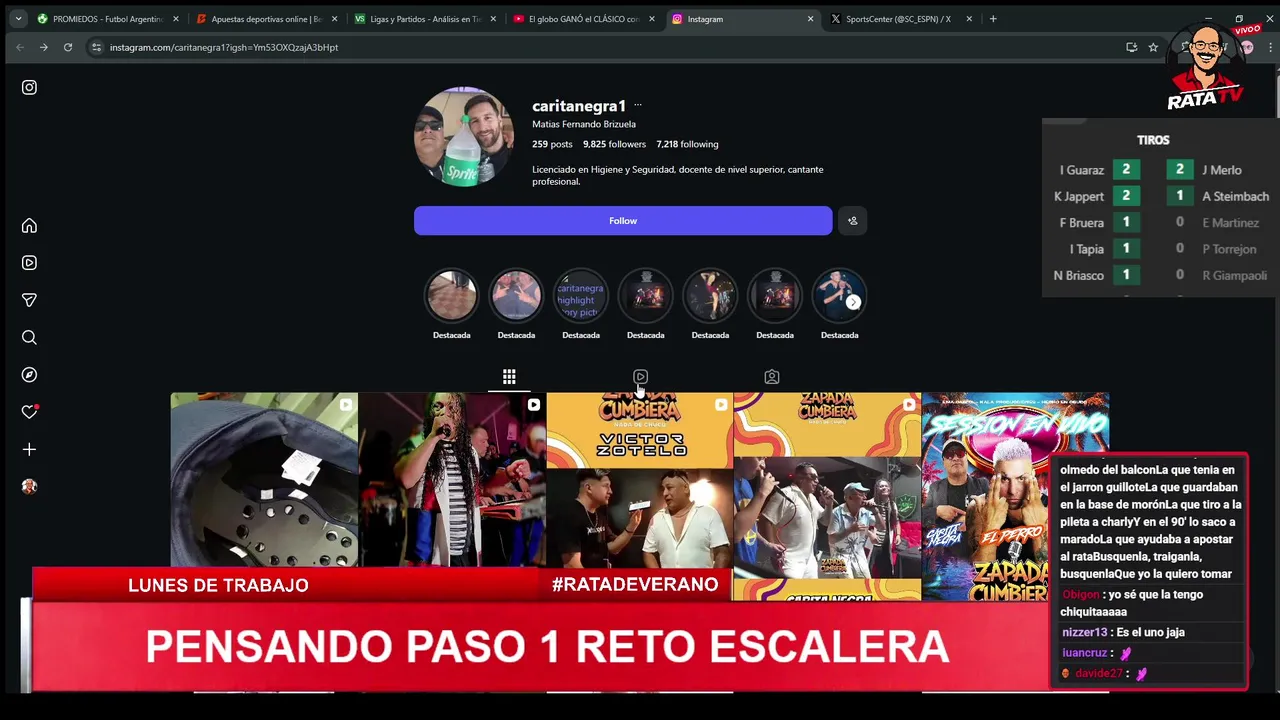This screenshot has width=1280, height=720.
Task: Open Explore compass icon in sidebar
Action: tap(29, 375)
